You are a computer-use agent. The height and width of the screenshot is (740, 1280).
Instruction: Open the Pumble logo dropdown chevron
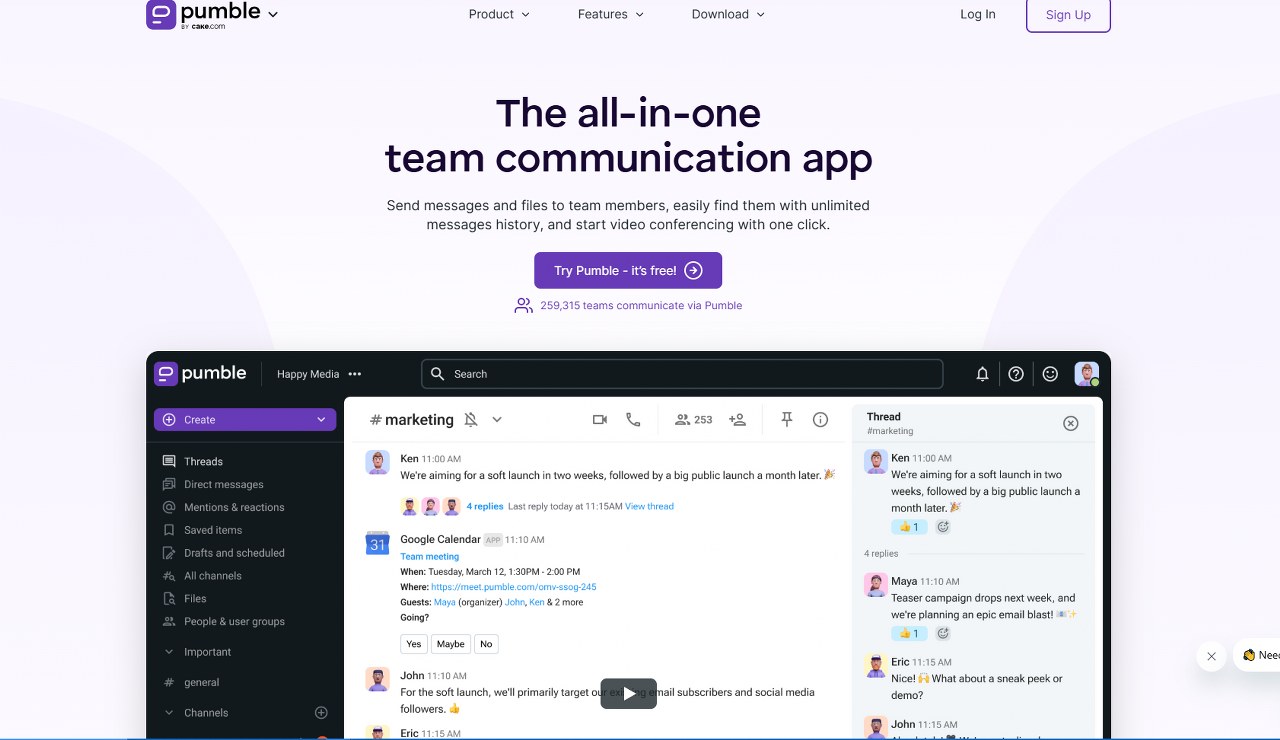[x=273, y=15]
